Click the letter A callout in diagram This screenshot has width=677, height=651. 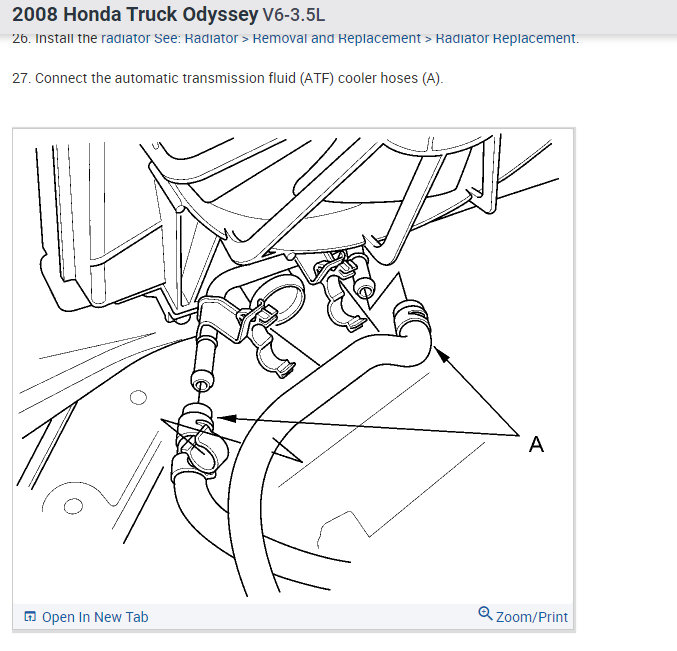536,444
